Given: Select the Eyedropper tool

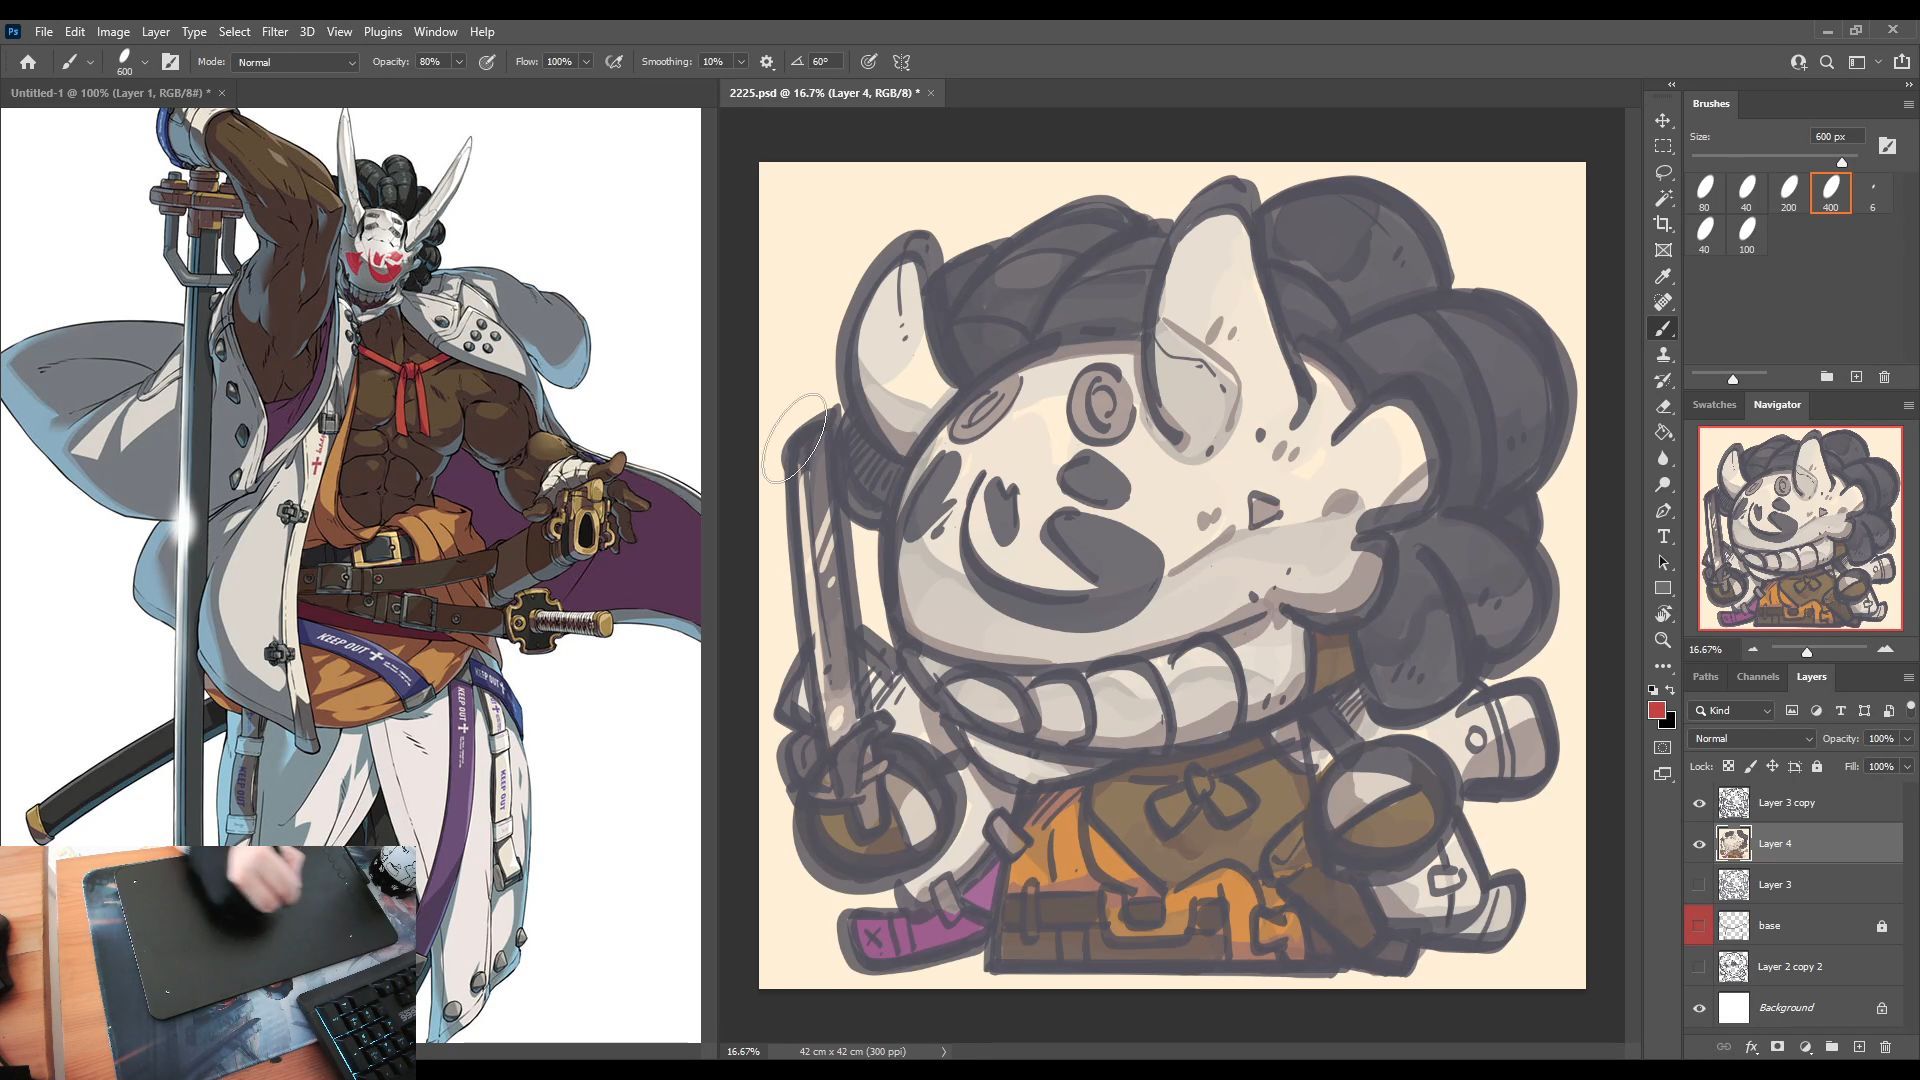Looking at the screenshot, I should [x=1663, y=276].
